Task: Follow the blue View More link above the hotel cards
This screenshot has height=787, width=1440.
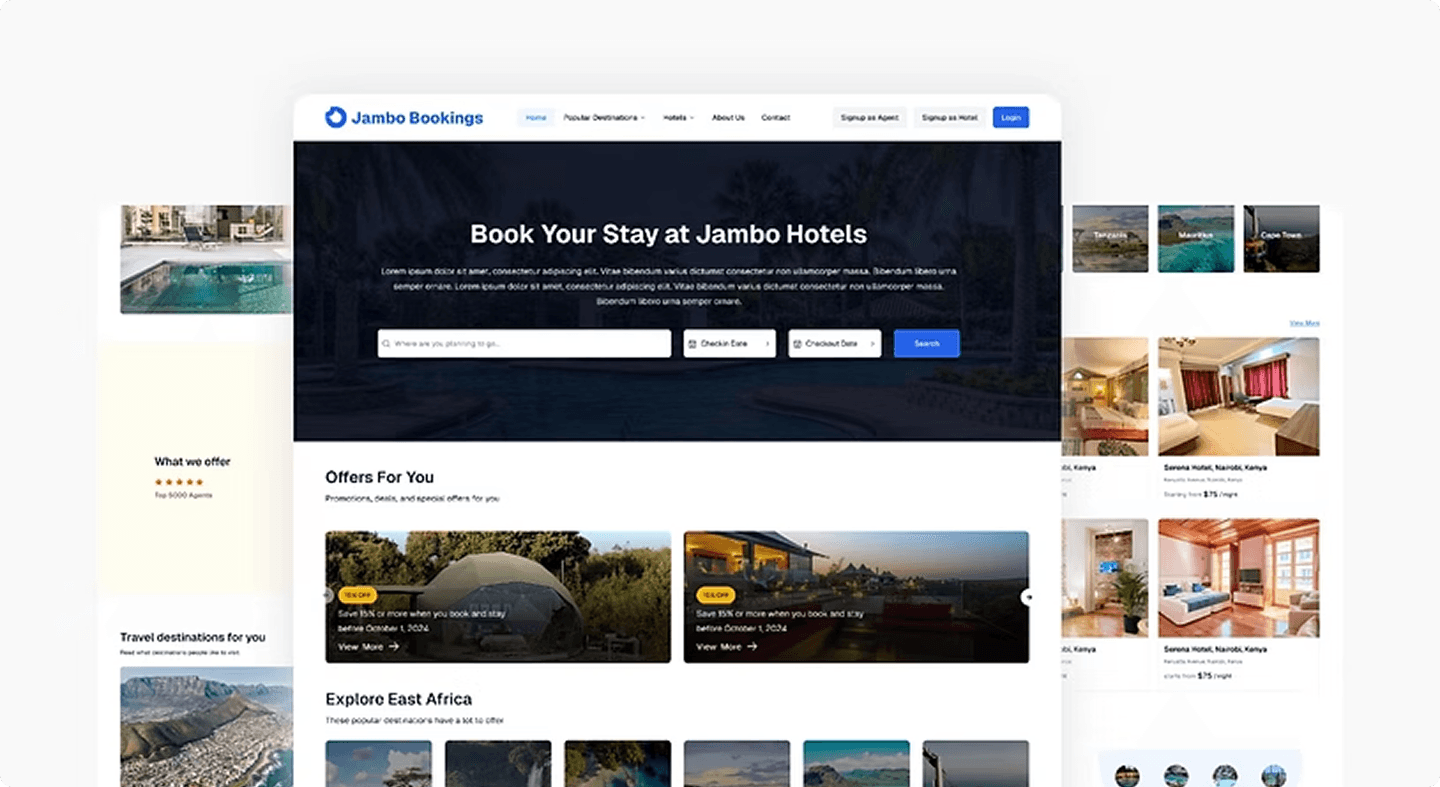Action: 1304,323
